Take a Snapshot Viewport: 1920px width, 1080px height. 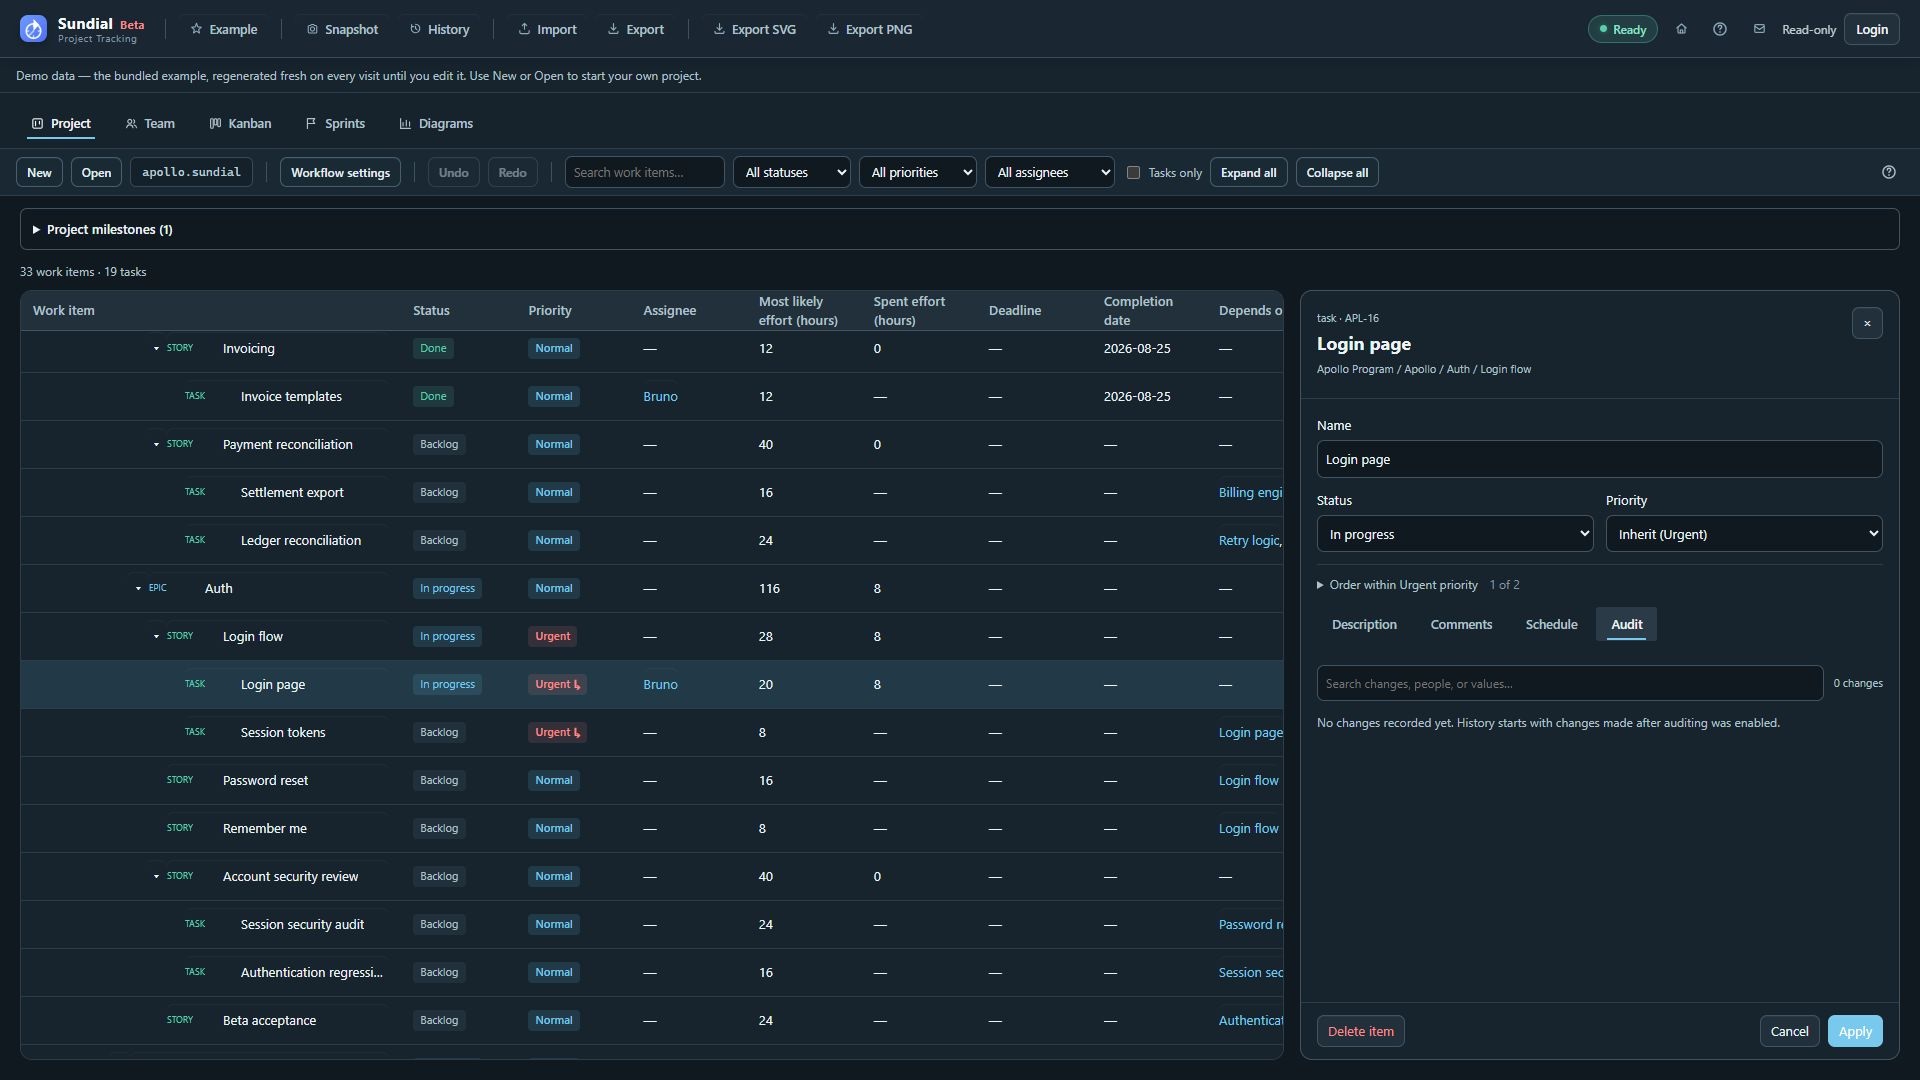pos(342,29)
